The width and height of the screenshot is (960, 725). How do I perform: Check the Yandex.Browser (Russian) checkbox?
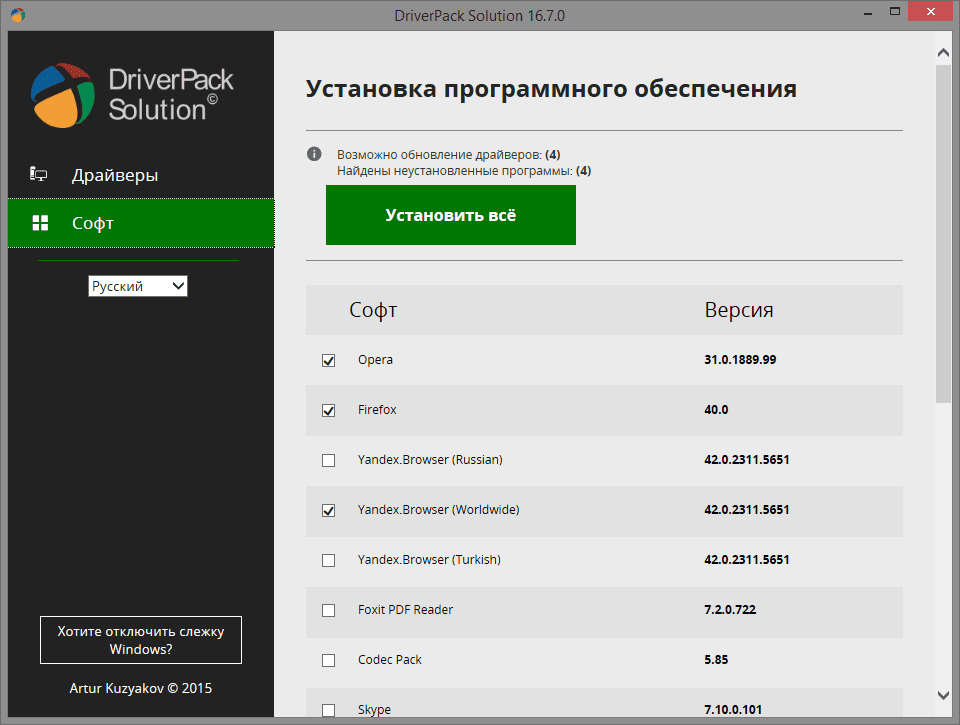click(329, 460)
